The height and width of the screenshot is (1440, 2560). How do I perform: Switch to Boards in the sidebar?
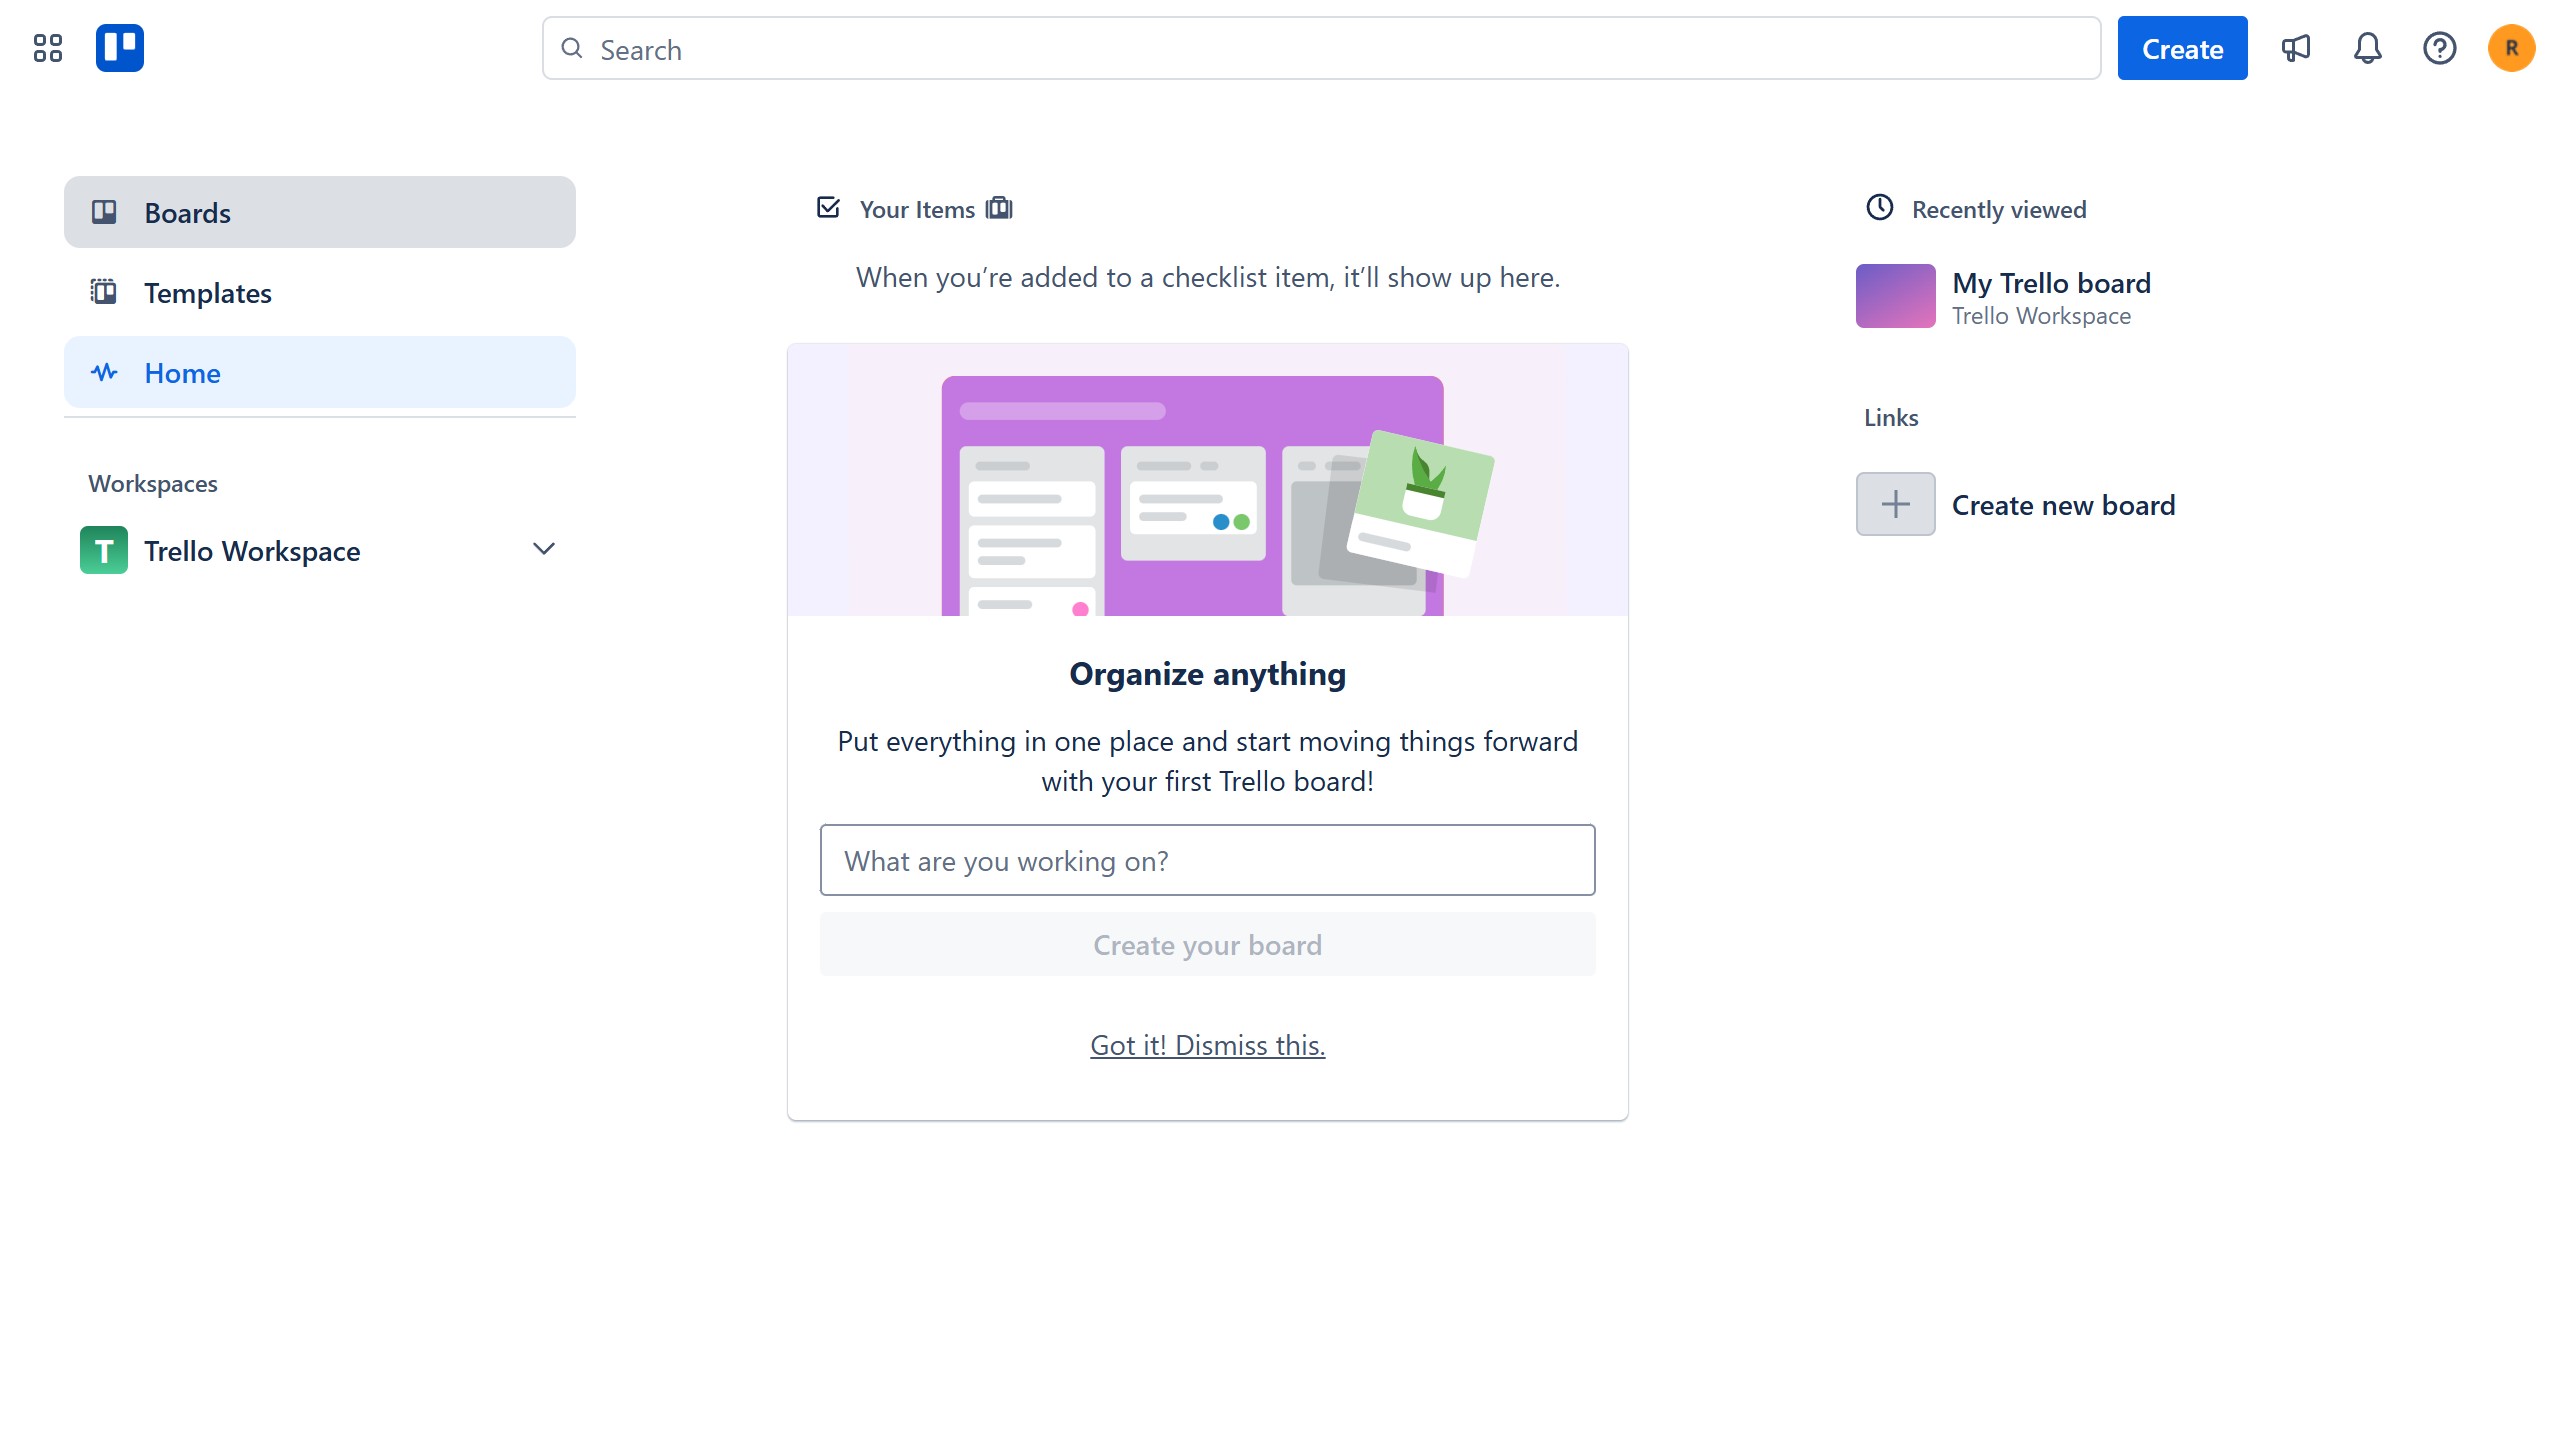[188, 212]
